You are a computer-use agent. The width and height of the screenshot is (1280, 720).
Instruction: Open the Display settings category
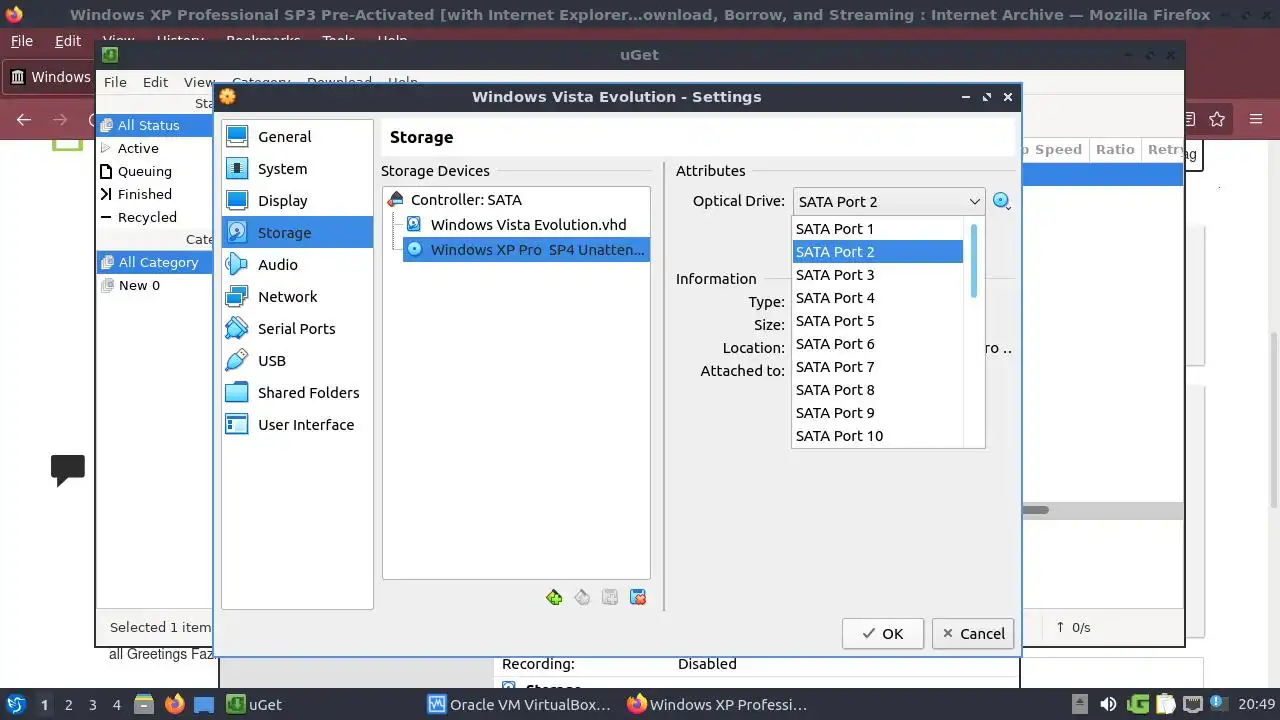(297, 201)
